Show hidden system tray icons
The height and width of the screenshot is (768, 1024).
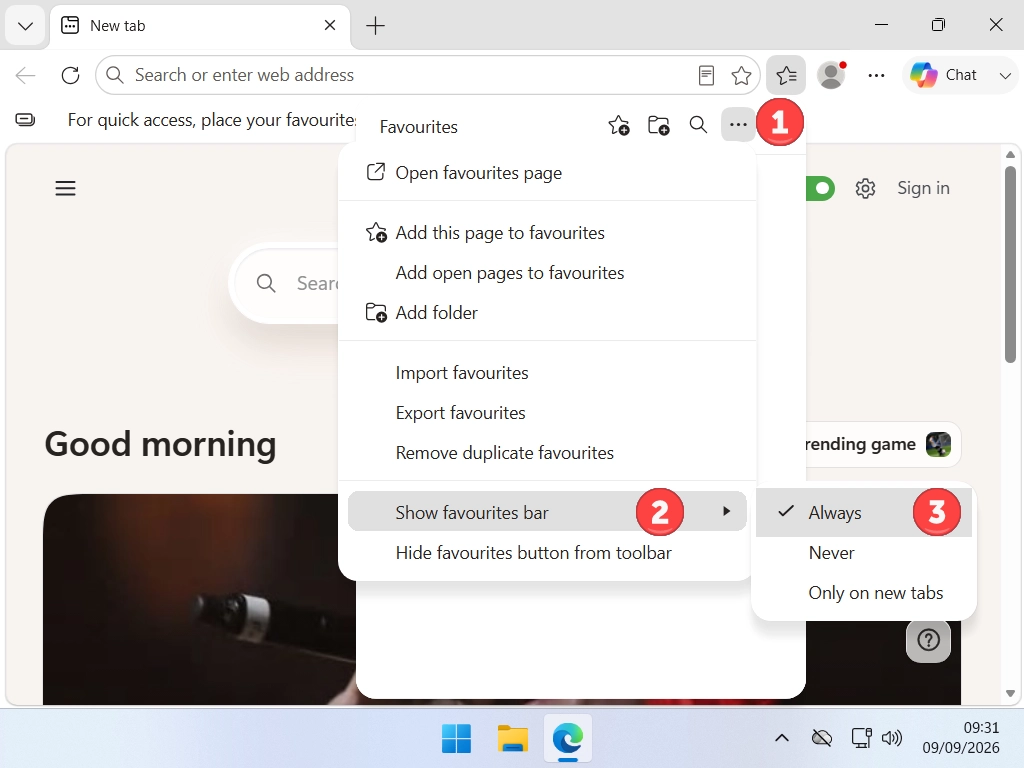pos(782,739)
